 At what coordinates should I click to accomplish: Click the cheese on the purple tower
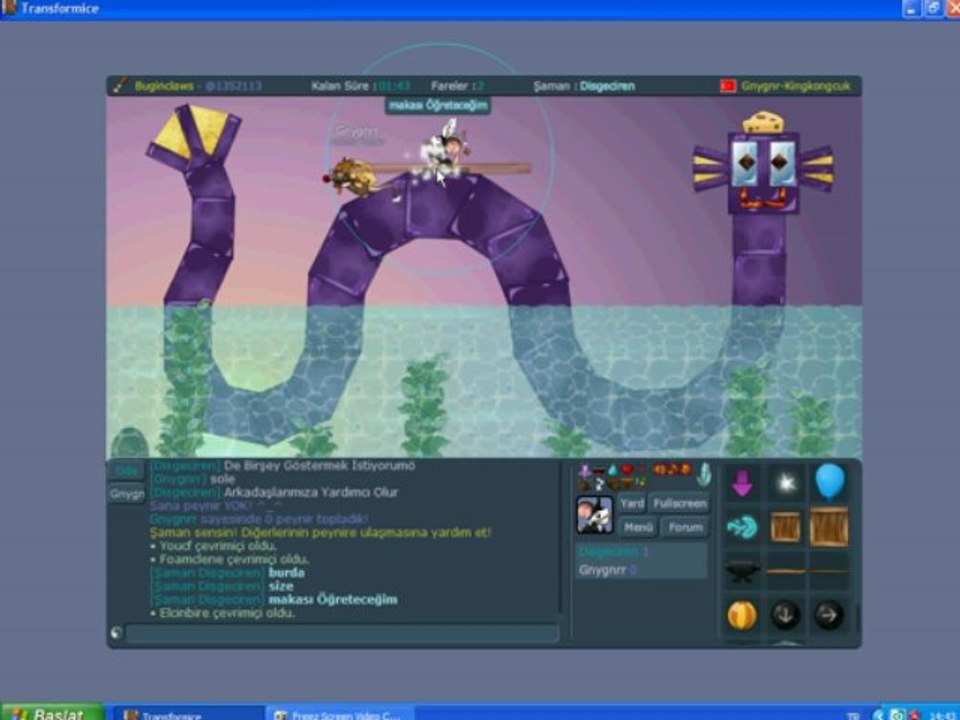pyautogui.click(x=763, y=122)
